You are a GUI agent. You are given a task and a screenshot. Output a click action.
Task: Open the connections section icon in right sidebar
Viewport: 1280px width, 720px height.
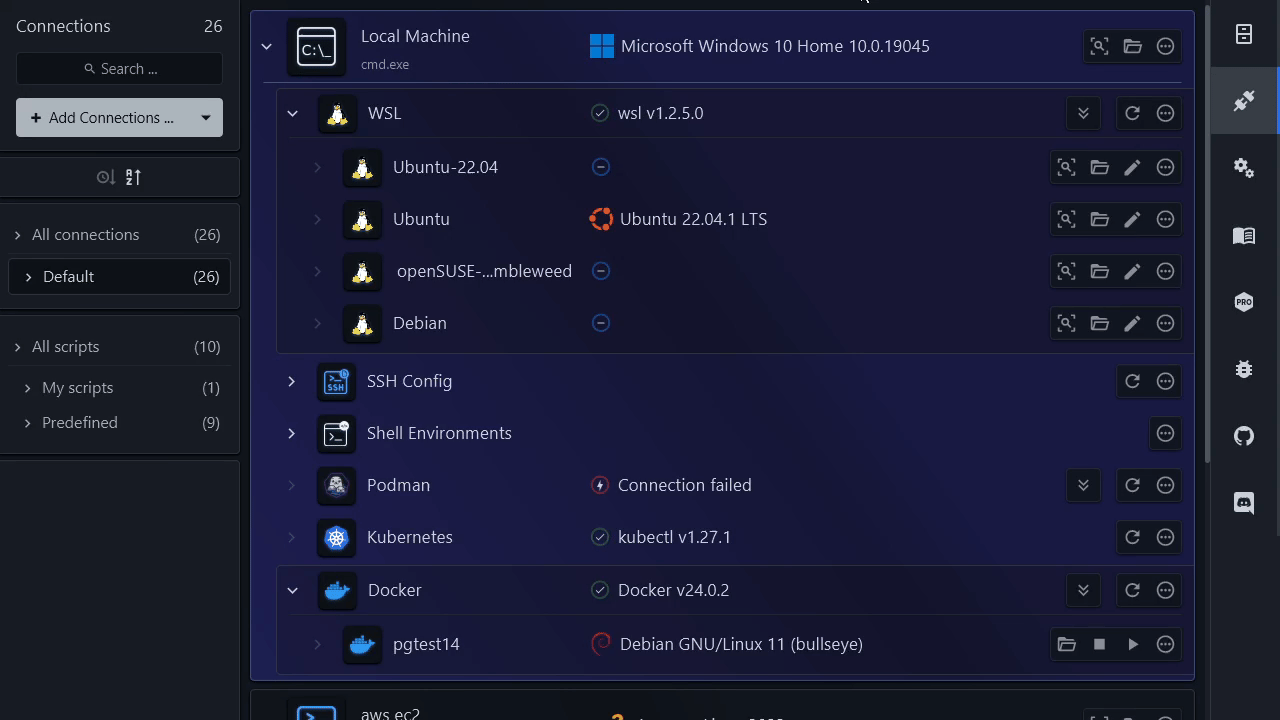[1244, 101]
